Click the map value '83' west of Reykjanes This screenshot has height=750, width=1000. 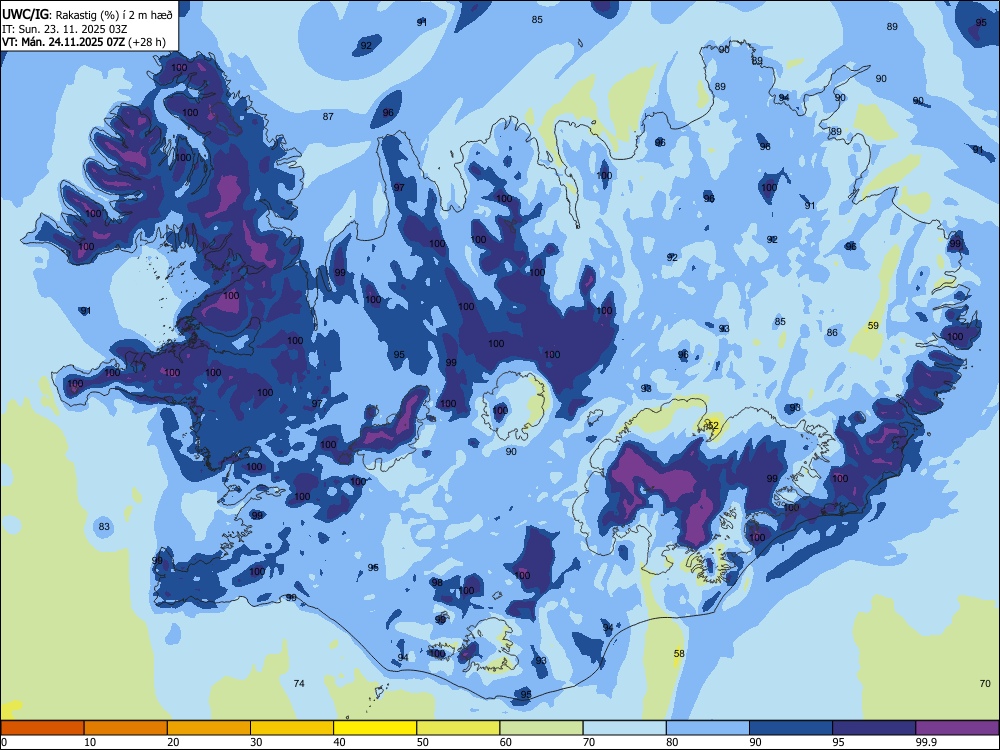[x=104, y=527]
